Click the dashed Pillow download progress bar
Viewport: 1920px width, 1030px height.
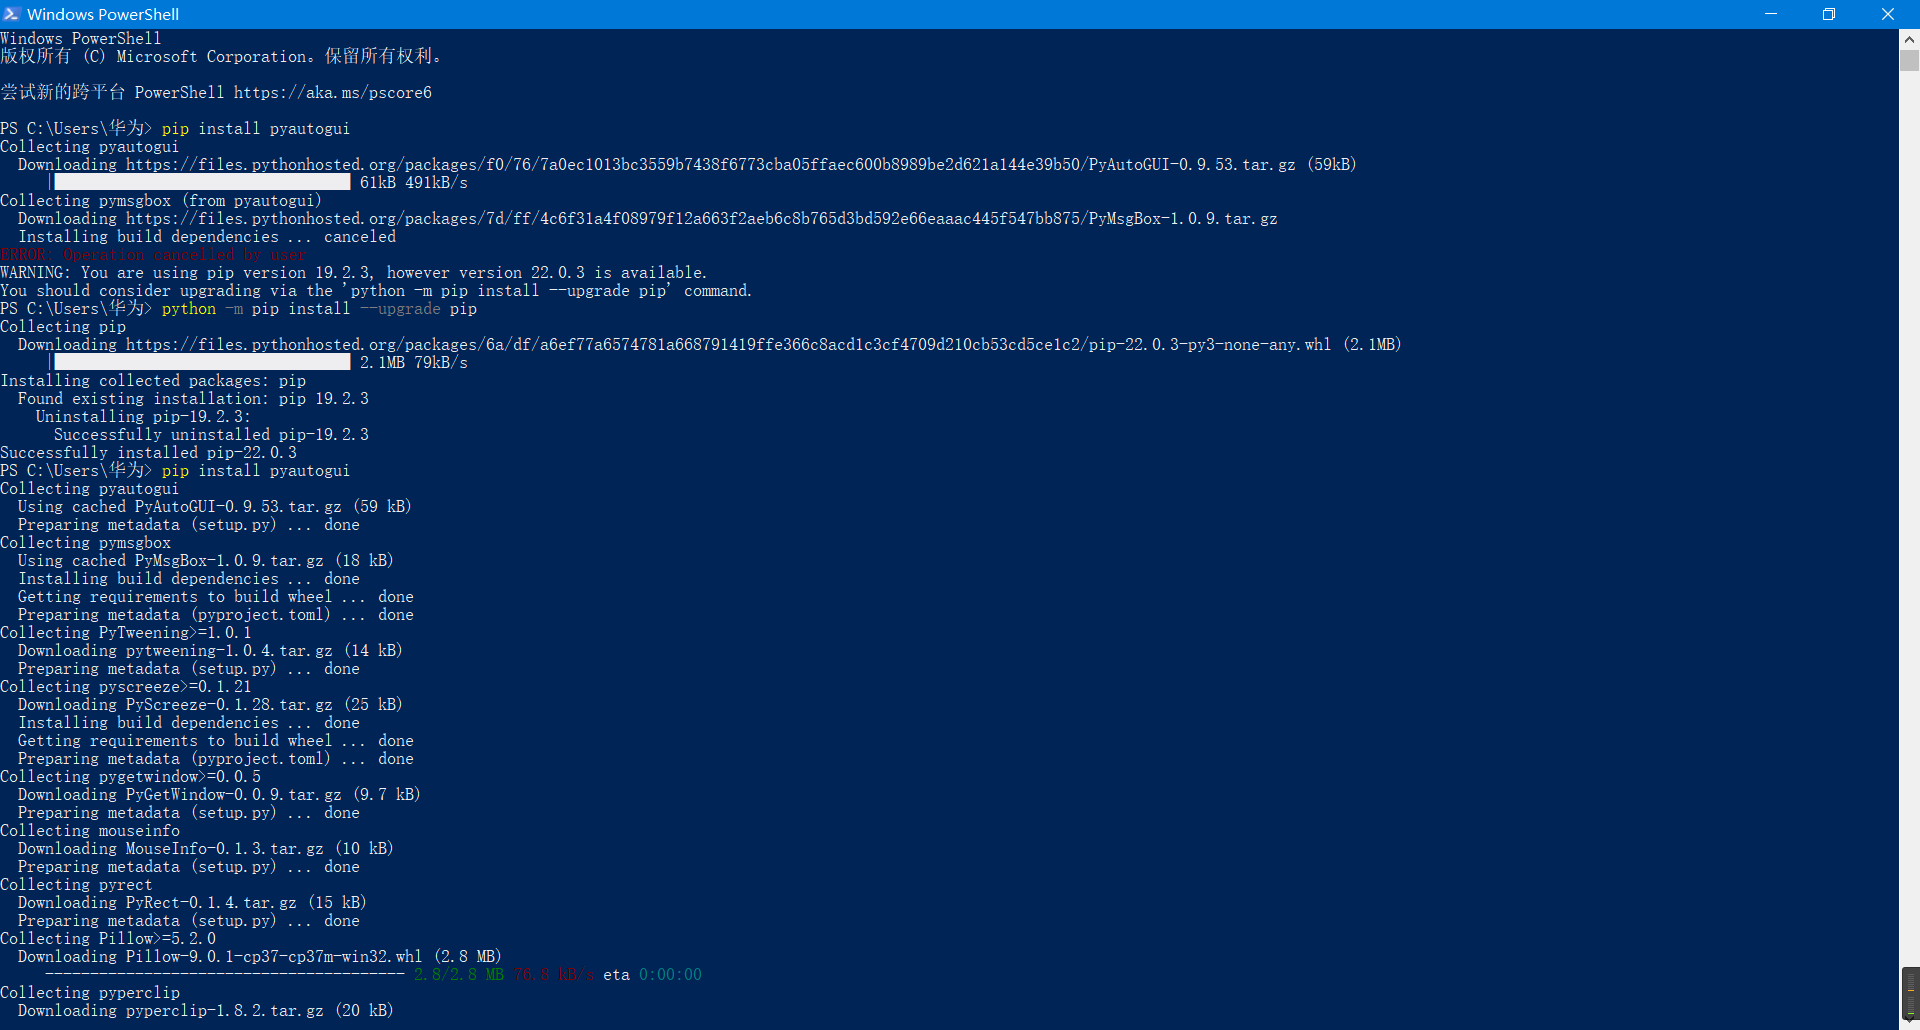[x=225, y=975]
